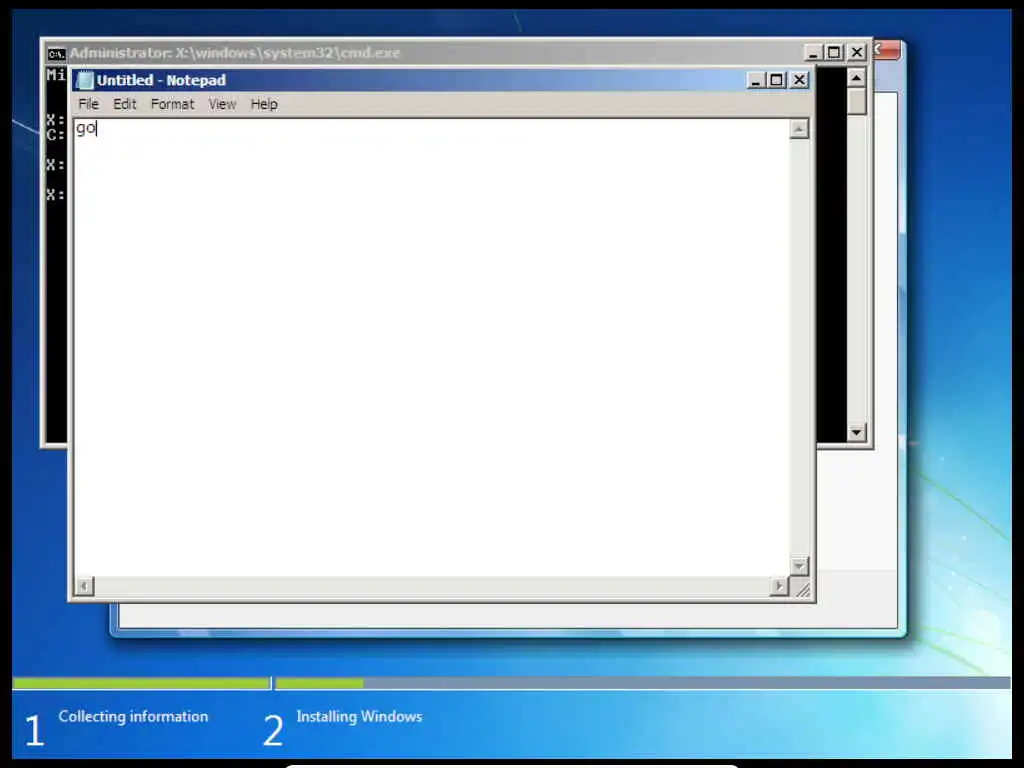The height and width of the screenshot is (768, 1024).
Task: Maximize the Notepad window
Action: click(x=776, y=80)
